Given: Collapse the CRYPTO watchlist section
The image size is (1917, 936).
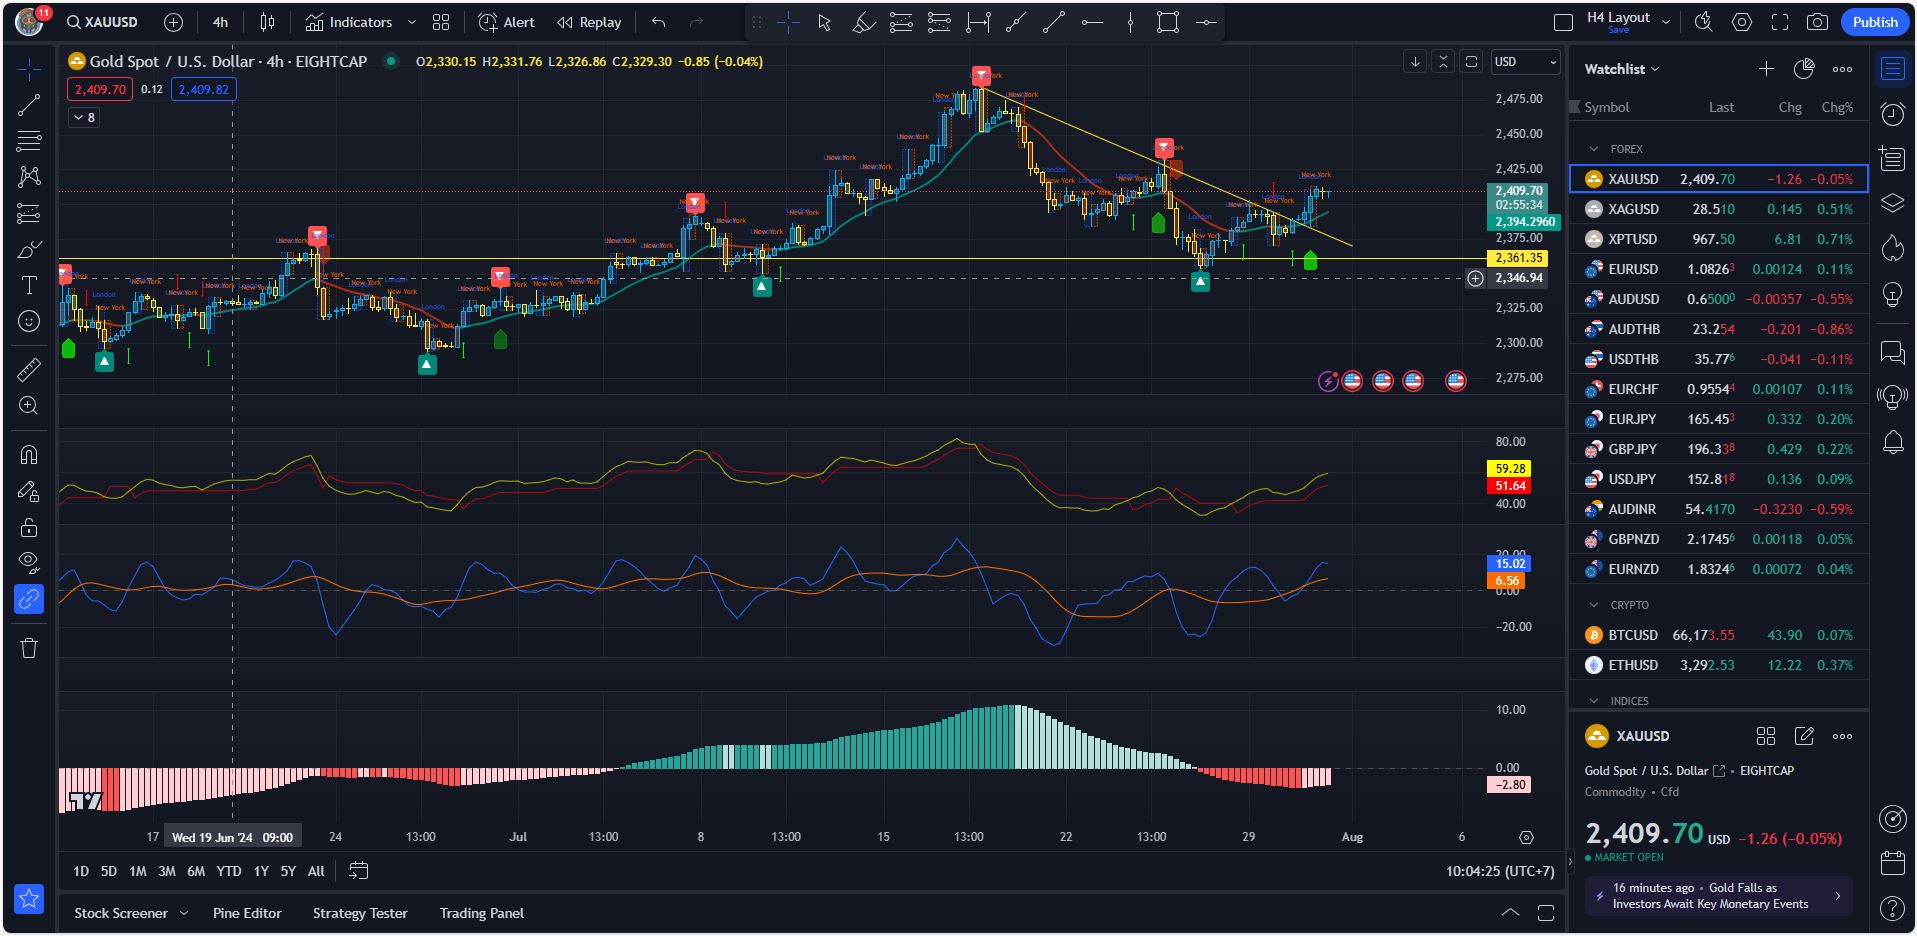Looking at the screenshot, I should (1594, 605).
